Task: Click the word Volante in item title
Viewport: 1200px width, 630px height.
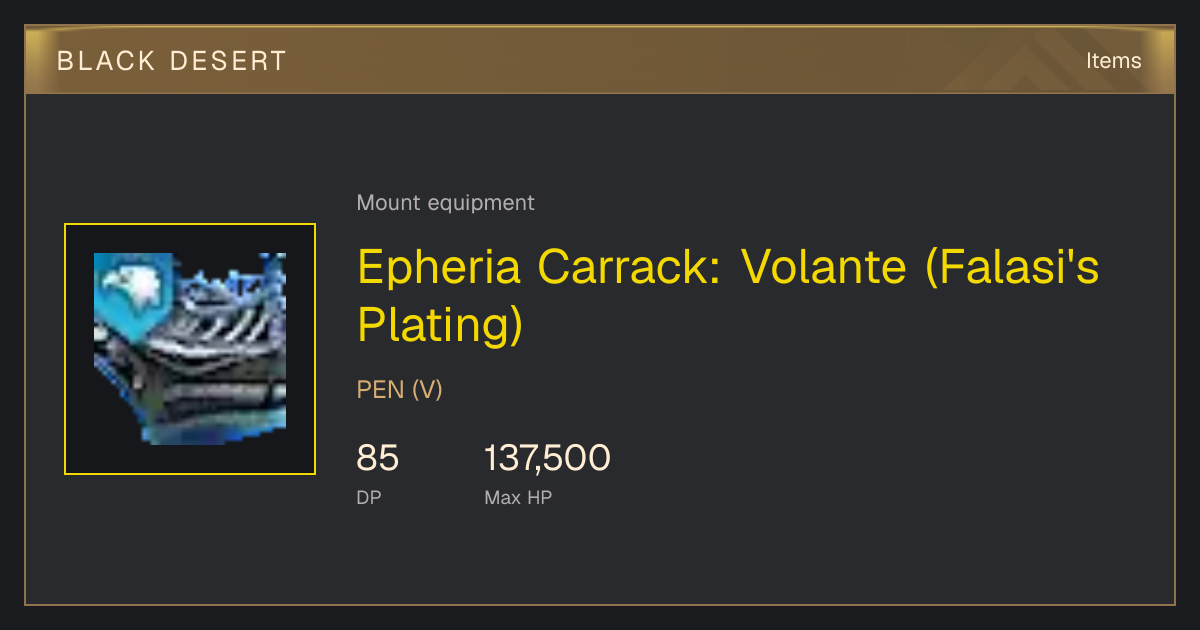Action: coord(823,267)
